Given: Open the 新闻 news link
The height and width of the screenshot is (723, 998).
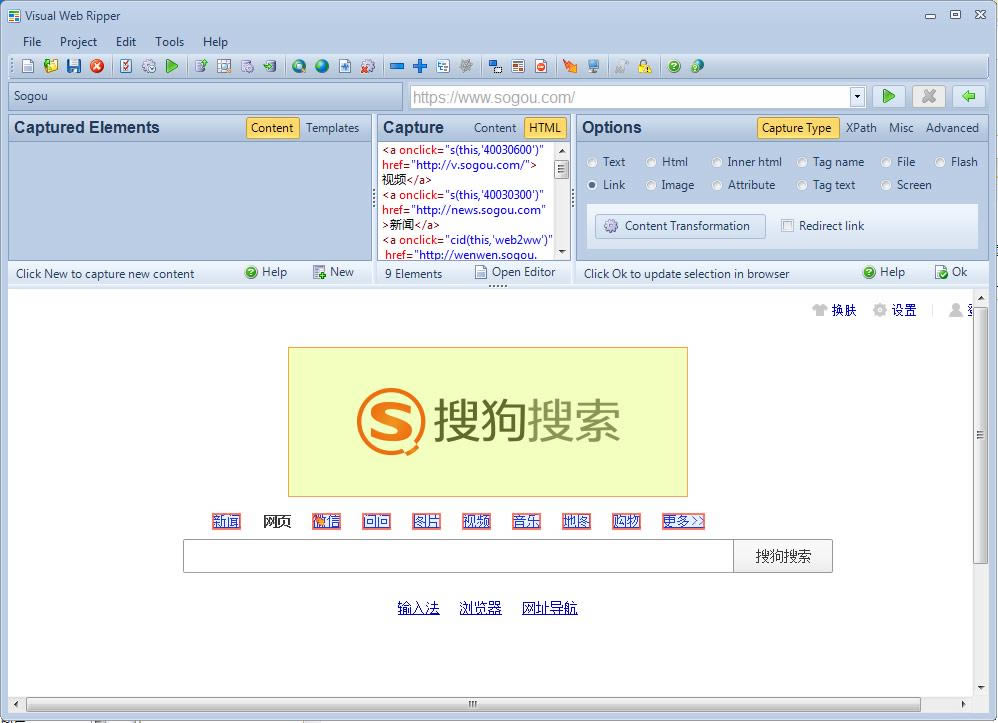Looking at the screenshot, I should [226, 521].
